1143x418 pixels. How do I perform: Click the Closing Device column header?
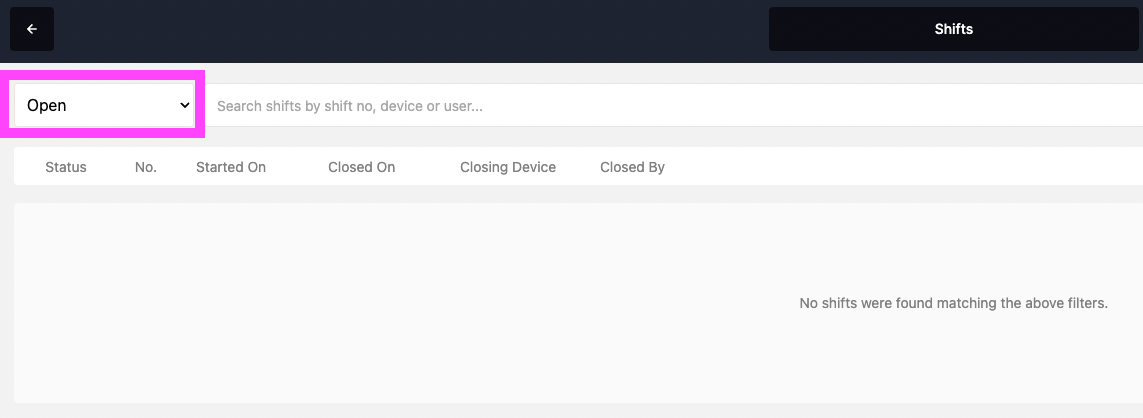[508, 167]
